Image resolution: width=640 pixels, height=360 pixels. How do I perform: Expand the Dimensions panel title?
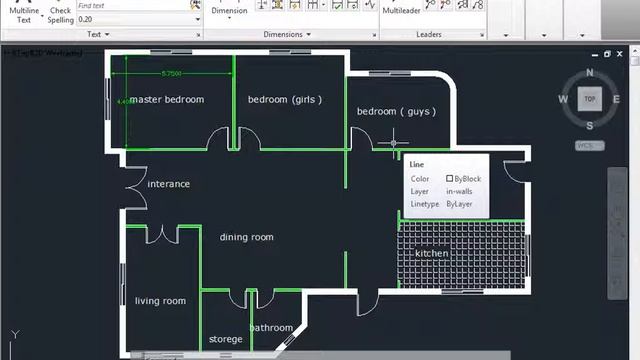(287, 34)
